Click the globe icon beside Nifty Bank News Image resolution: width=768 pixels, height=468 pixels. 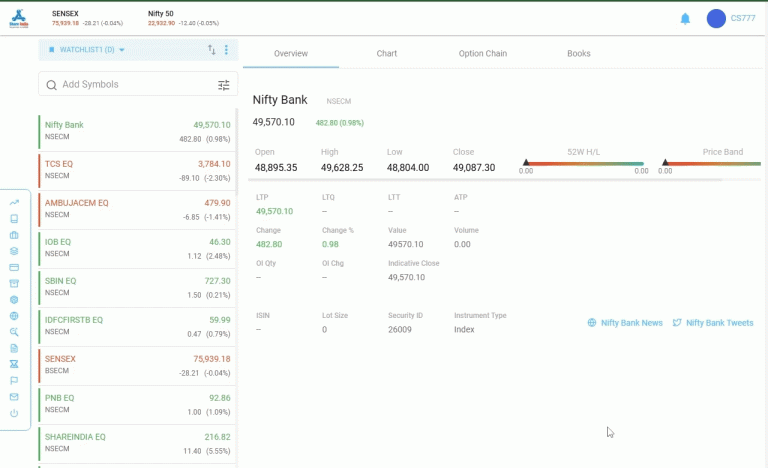point(592,323)
